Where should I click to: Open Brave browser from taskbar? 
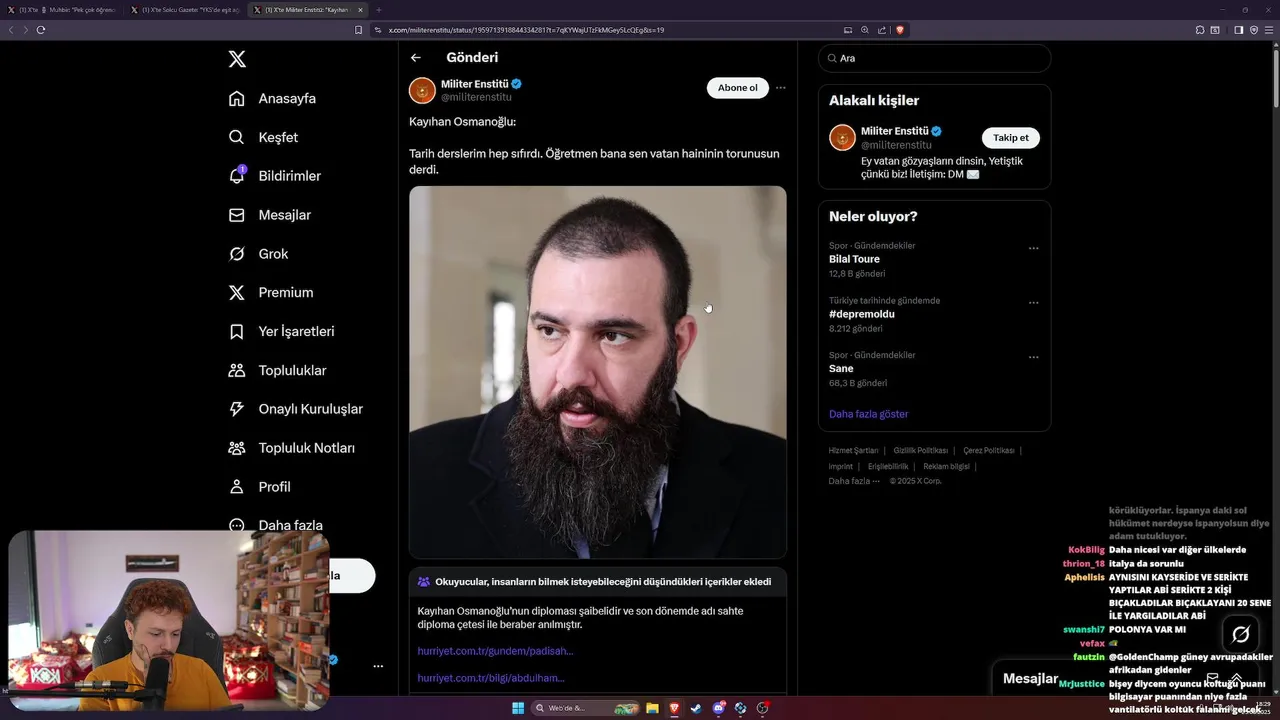tap(674, 708)
